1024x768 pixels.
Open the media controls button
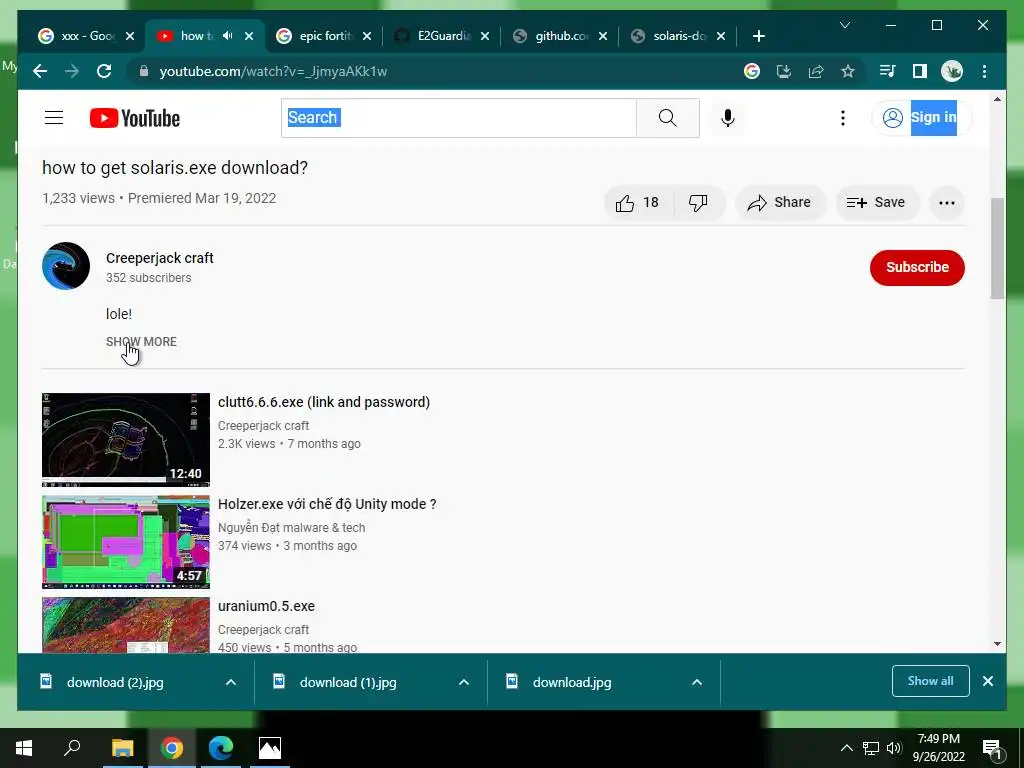coord(887,71)
